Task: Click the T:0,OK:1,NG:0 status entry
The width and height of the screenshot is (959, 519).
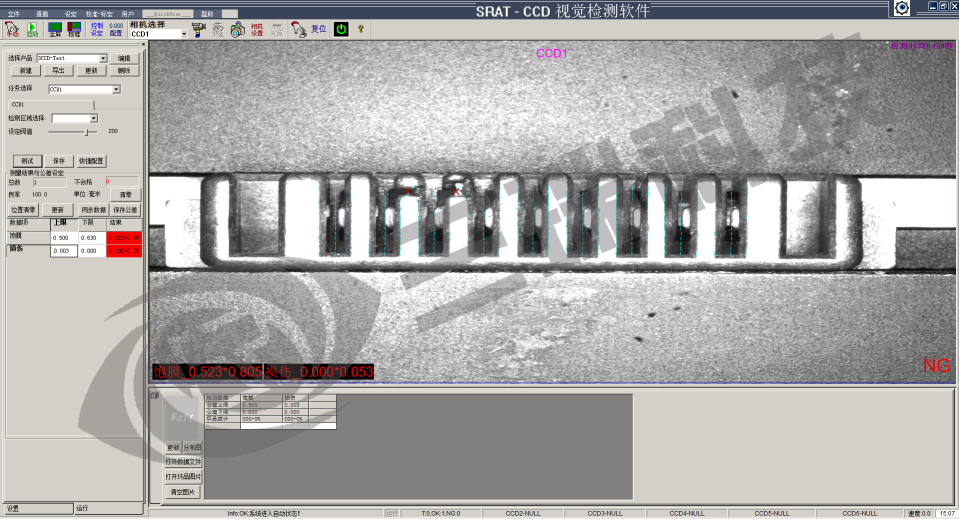Action: click(440, 513)
